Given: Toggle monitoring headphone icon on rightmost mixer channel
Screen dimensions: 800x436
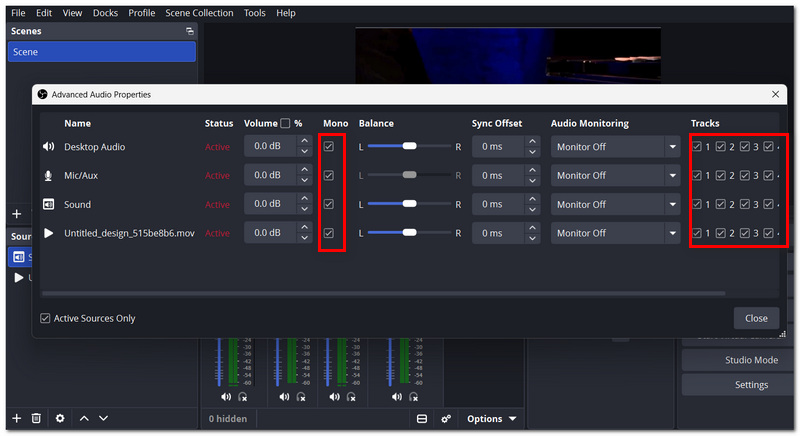Looking at the screenshot, I should coord(414,397).
